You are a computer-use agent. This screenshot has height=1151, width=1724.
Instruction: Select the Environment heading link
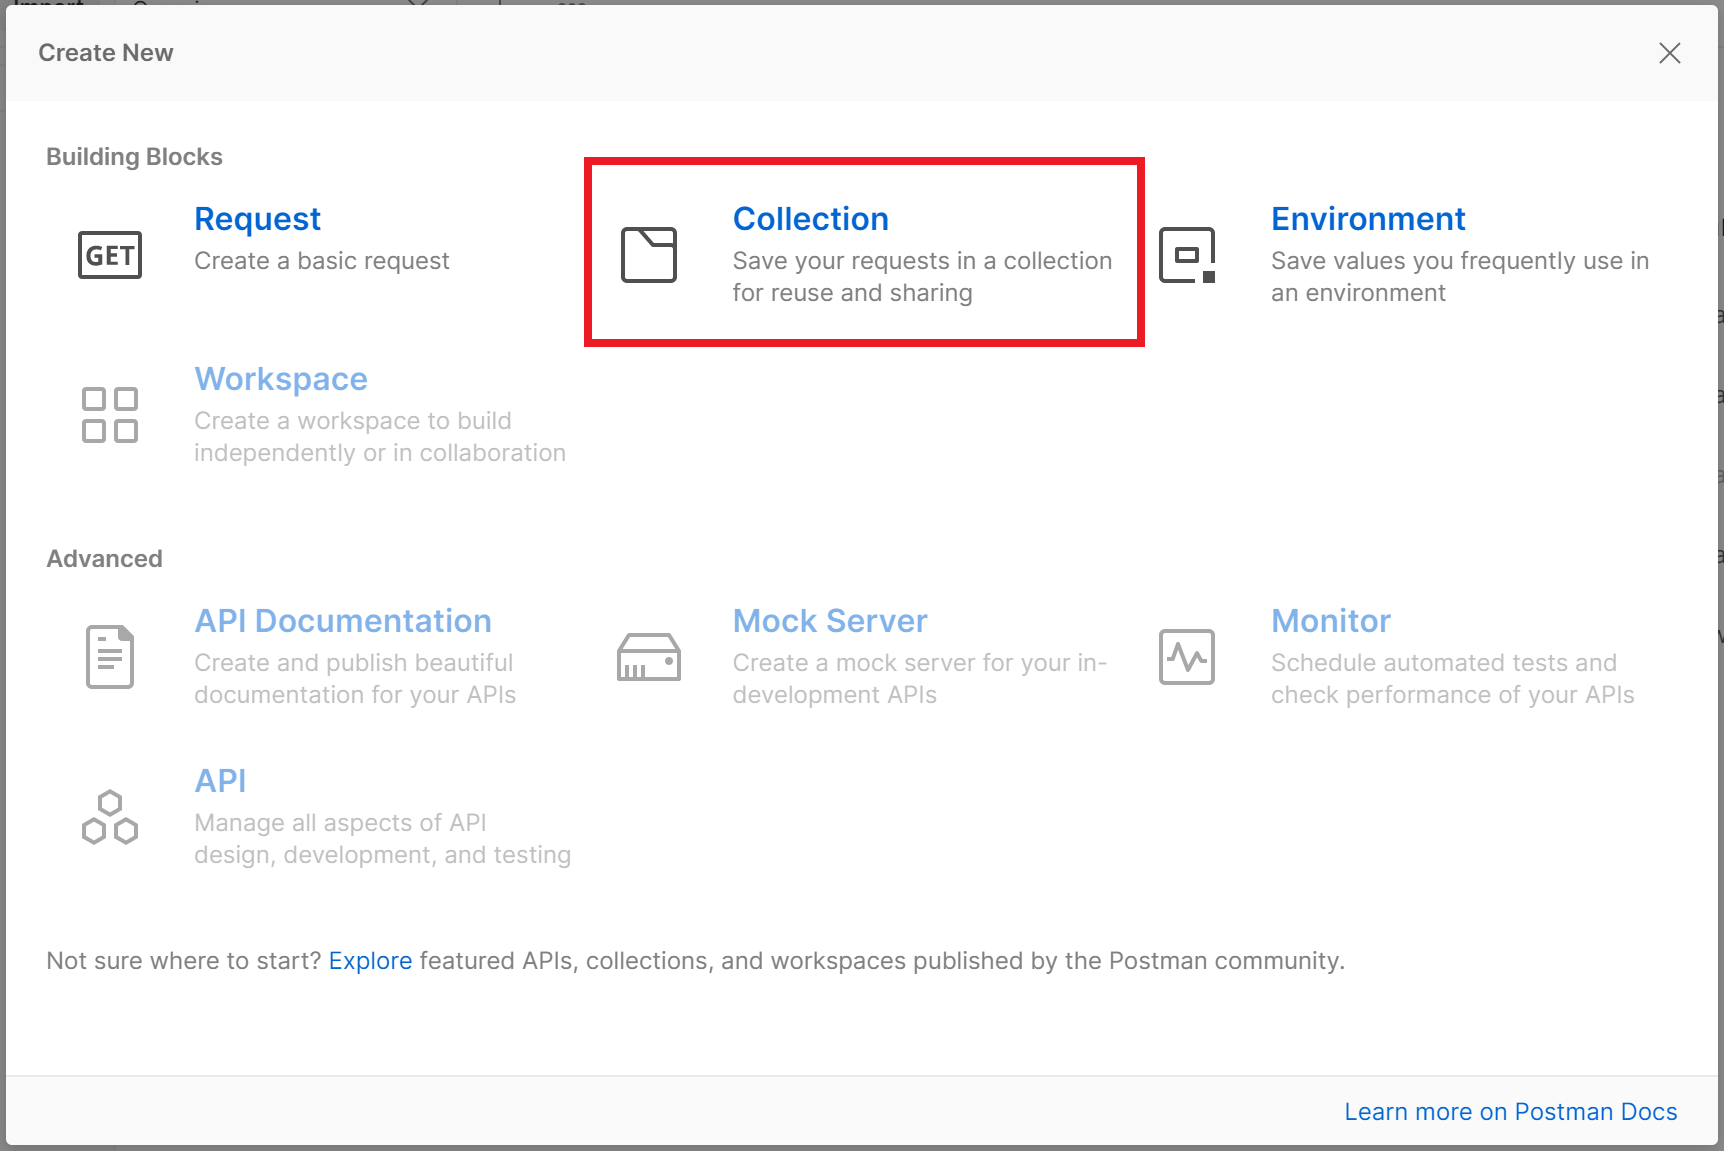point(1368,219)
